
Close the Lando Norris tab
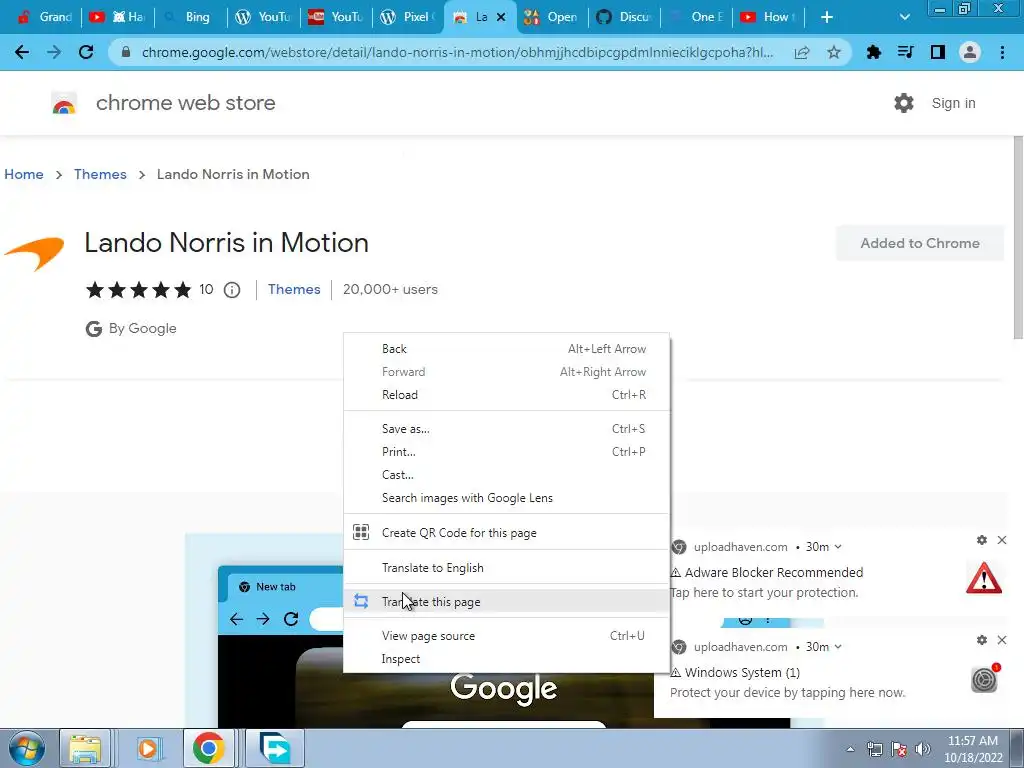[501, 17]
